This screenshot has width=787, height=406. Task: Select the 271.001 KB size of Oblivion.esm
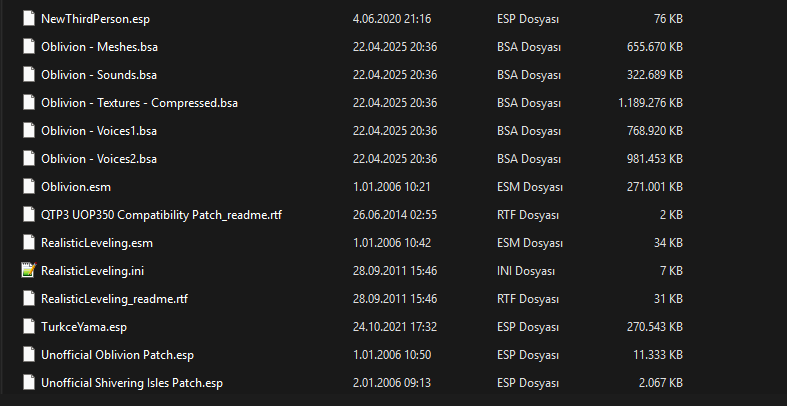(x=655, y=187)
